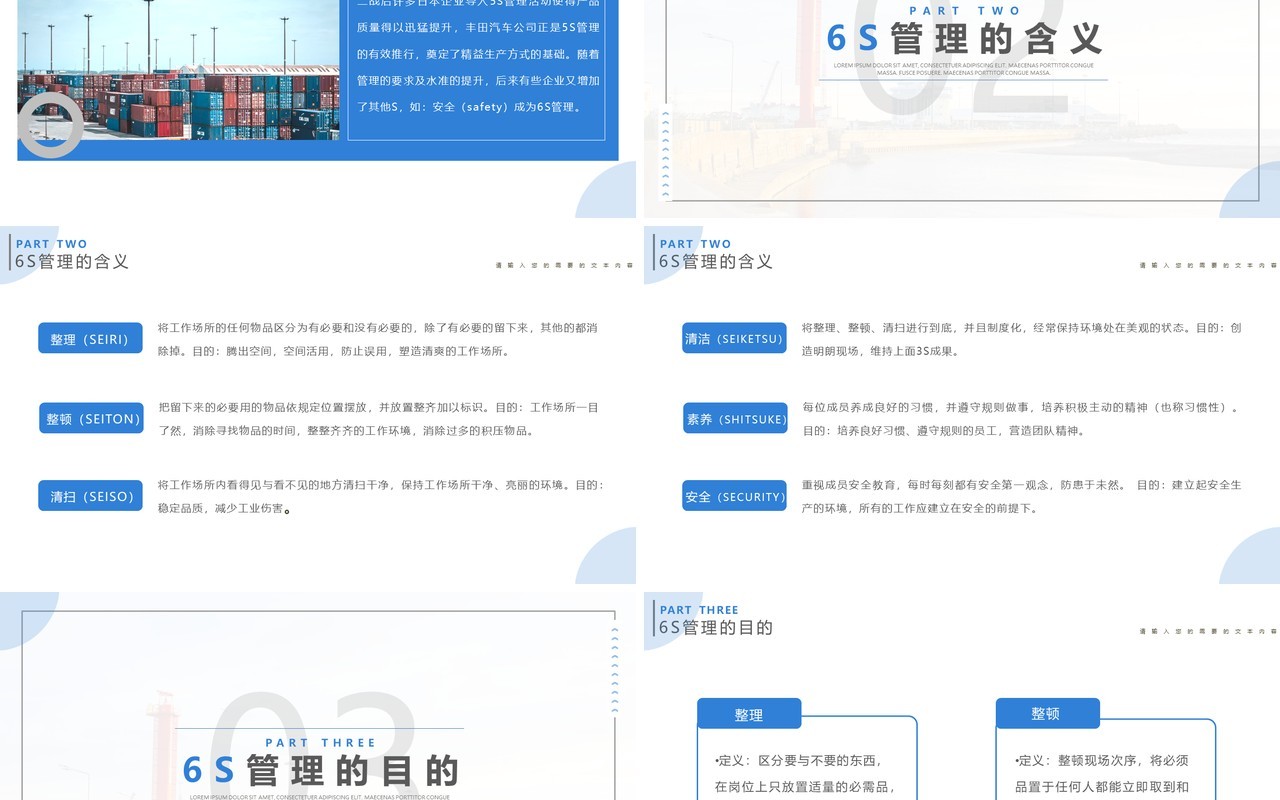Click the 整理（SEIRI）blue label
Viewport: 1280px width, 800px height.
[90, 338]
